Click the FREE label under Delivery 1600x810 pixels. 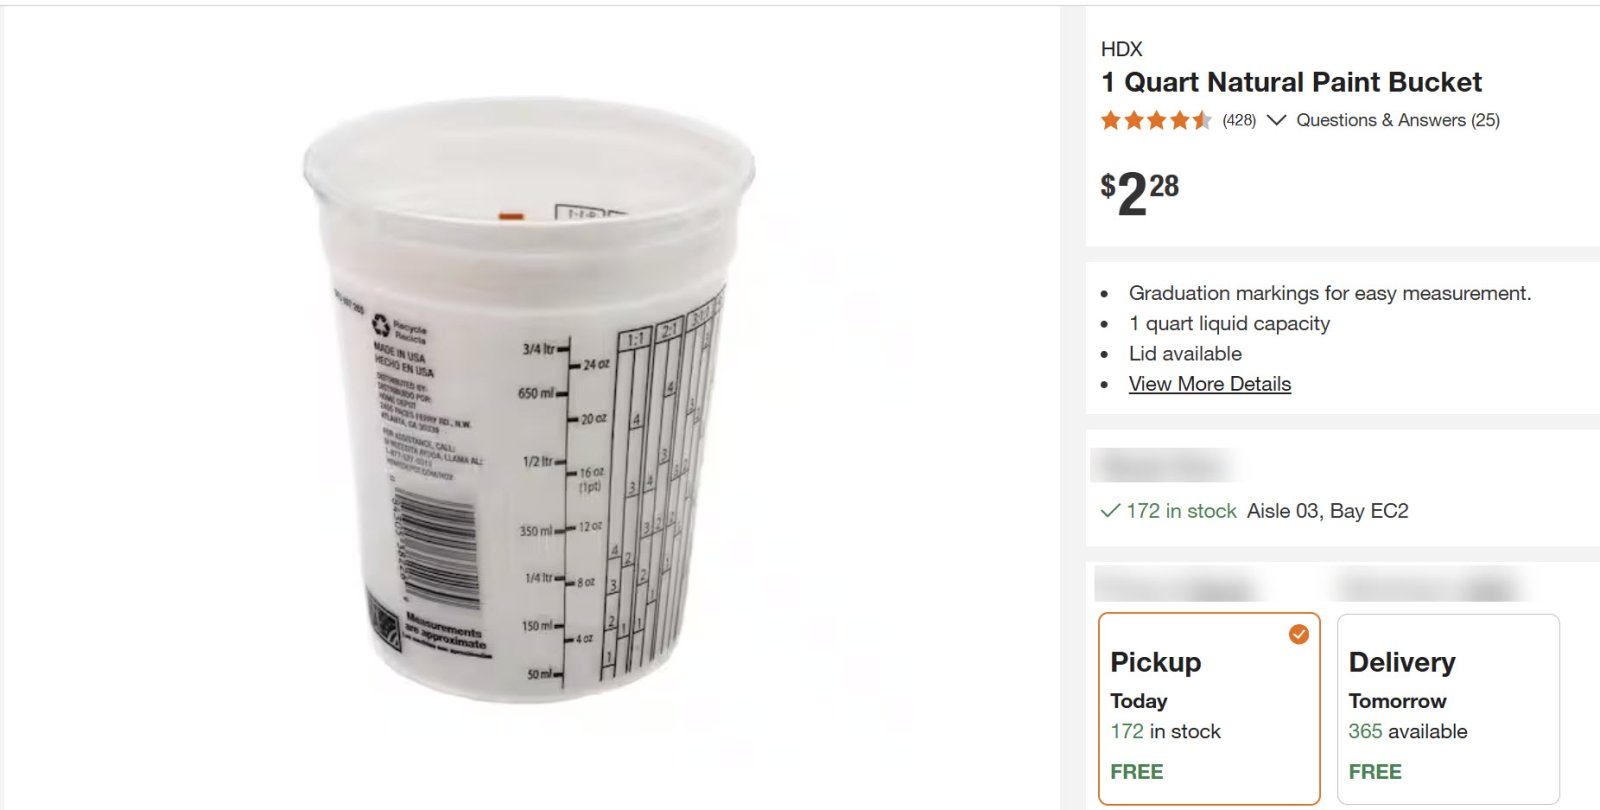click(x=1375, y=772)
